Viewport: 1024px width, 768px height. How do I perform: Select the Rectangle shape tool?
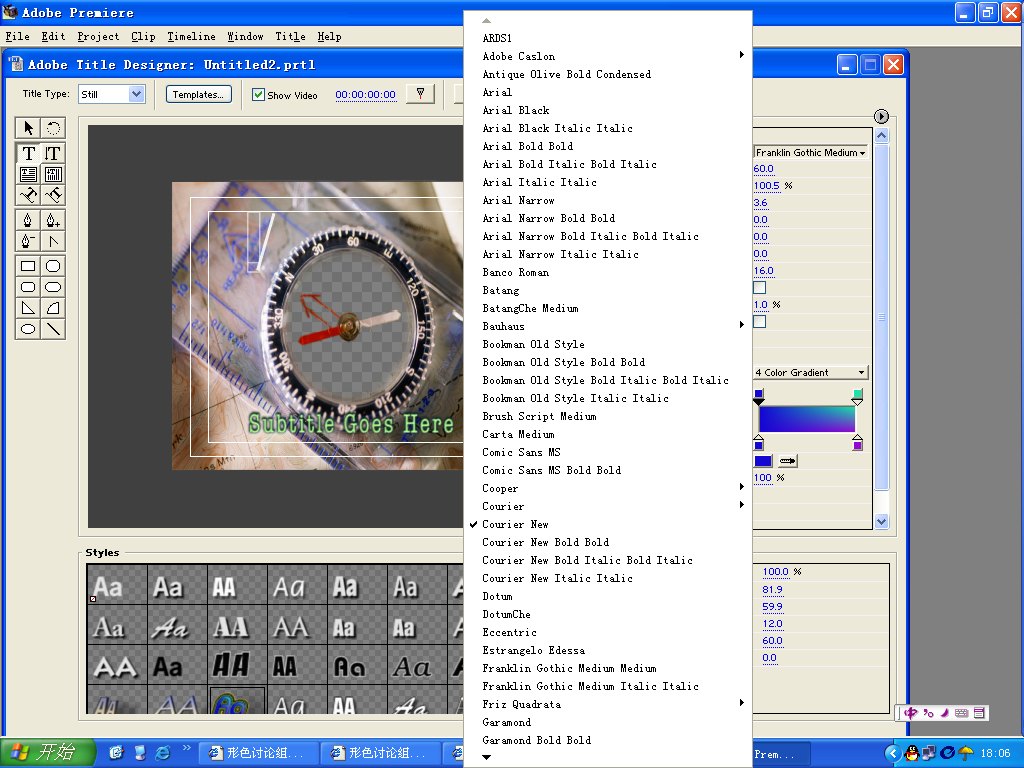28,266
